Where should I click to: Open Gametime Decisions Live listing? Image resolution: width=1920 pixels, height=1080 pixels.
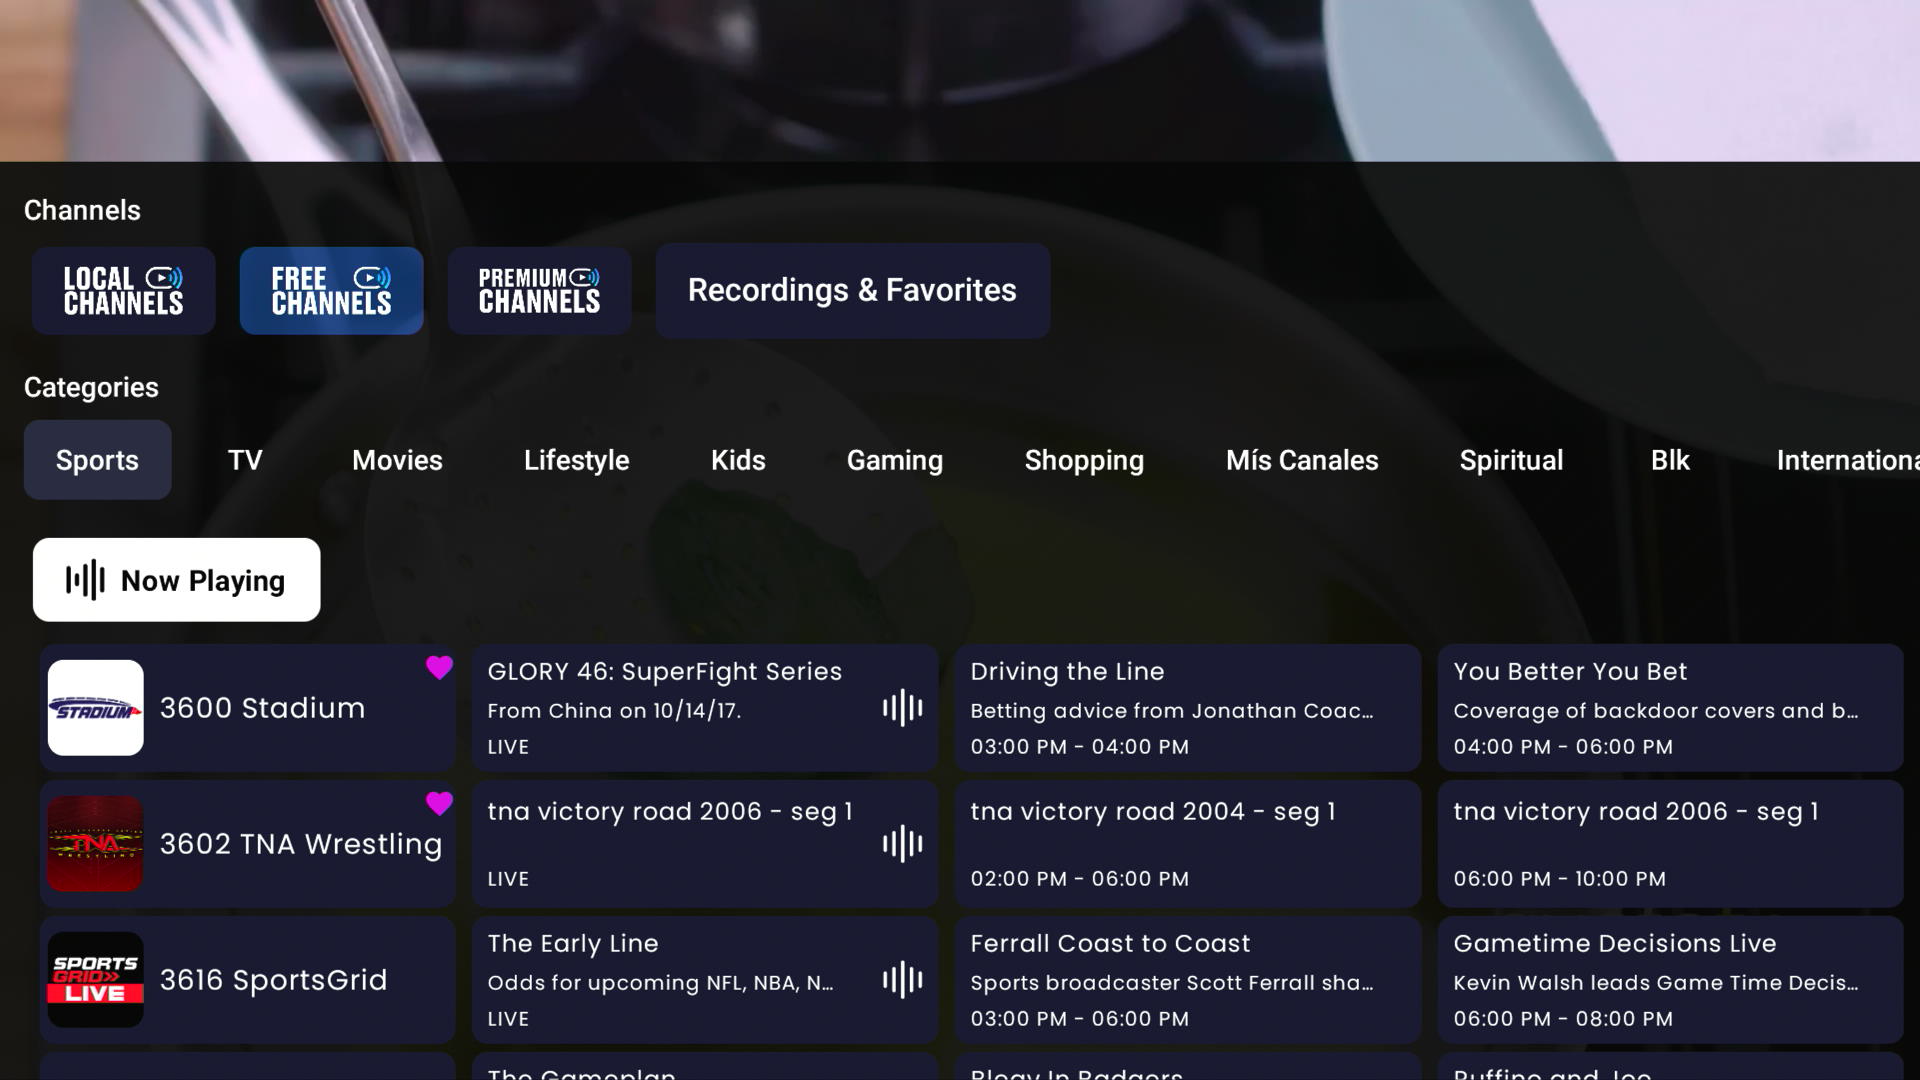tap(1670, 980)
